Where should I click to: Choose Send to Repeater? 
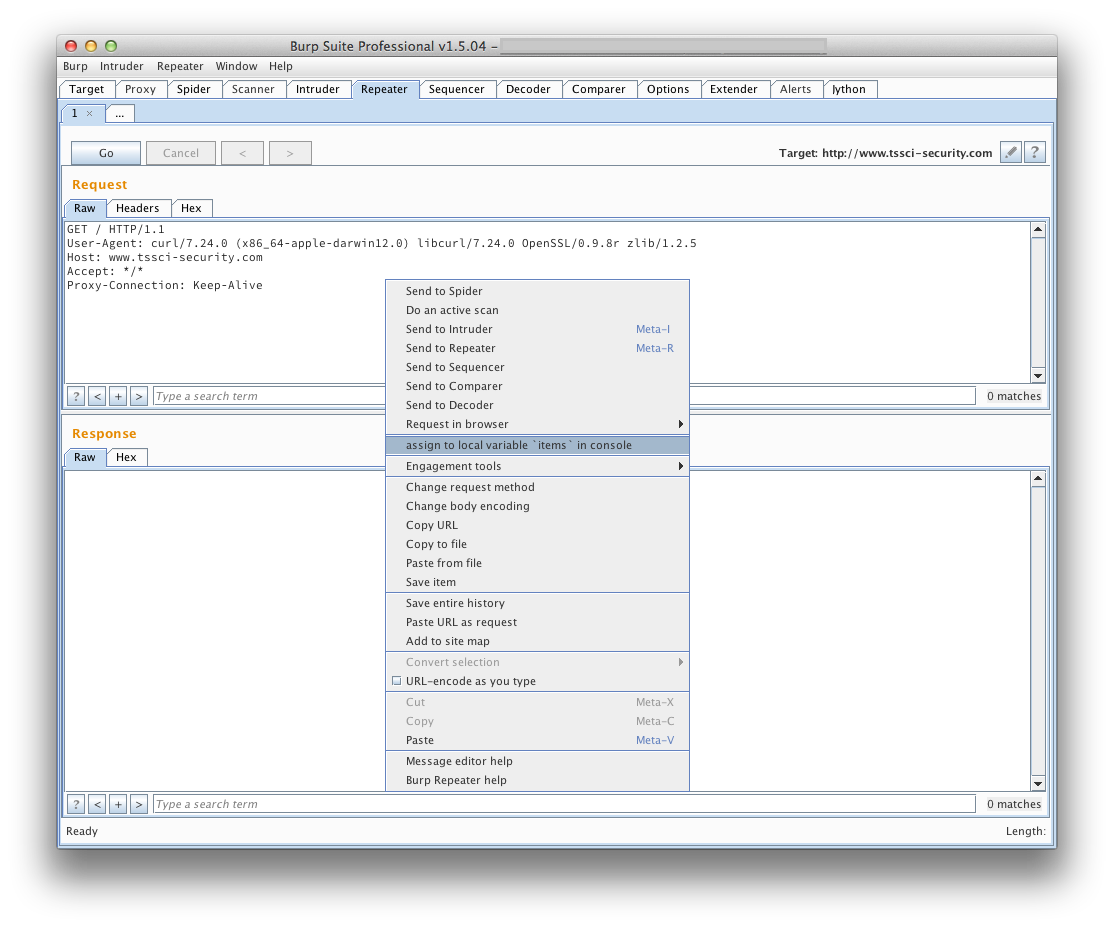point(537,348)
